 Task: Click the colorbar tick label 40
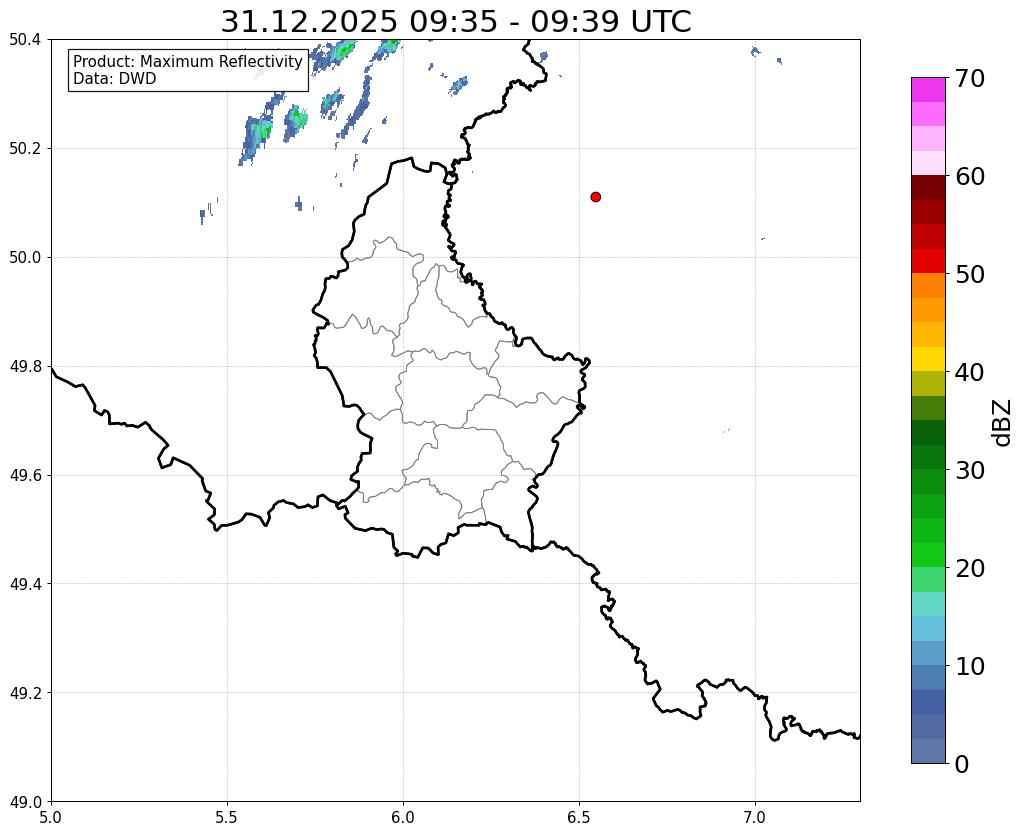point(970,372)
